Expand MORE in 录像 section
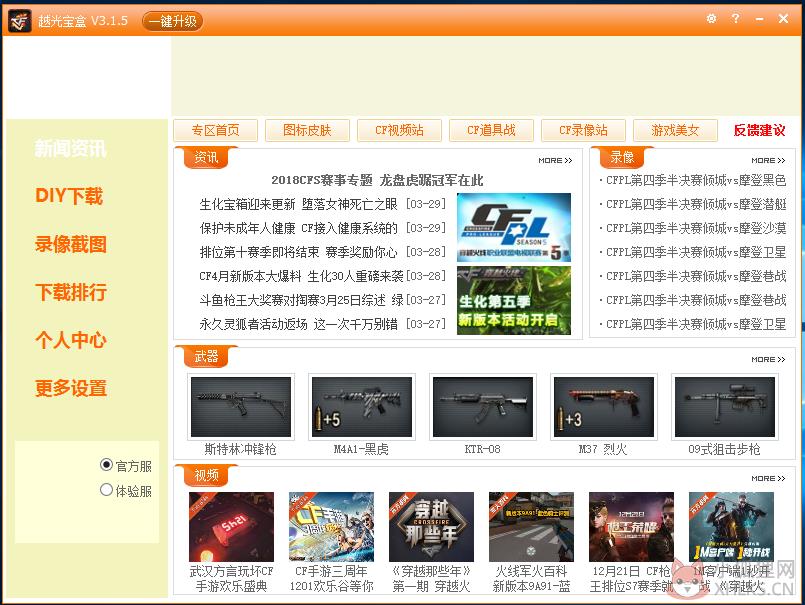 coord(768,160)
